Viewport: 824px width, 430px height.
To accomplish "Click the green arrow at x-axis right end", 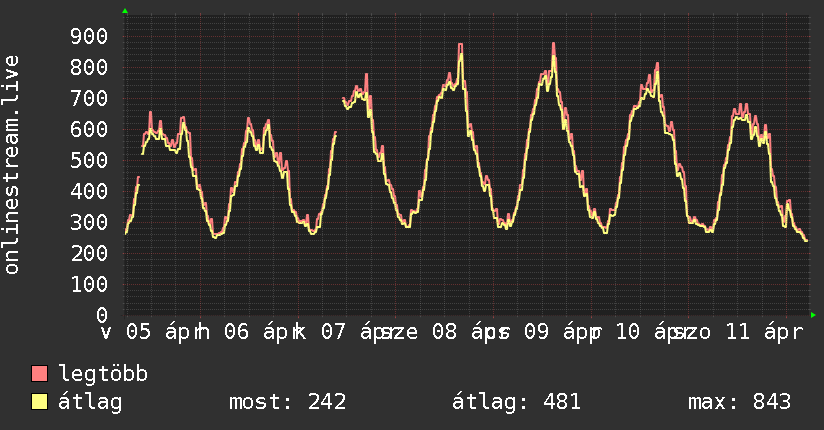I will pos(814,315).
